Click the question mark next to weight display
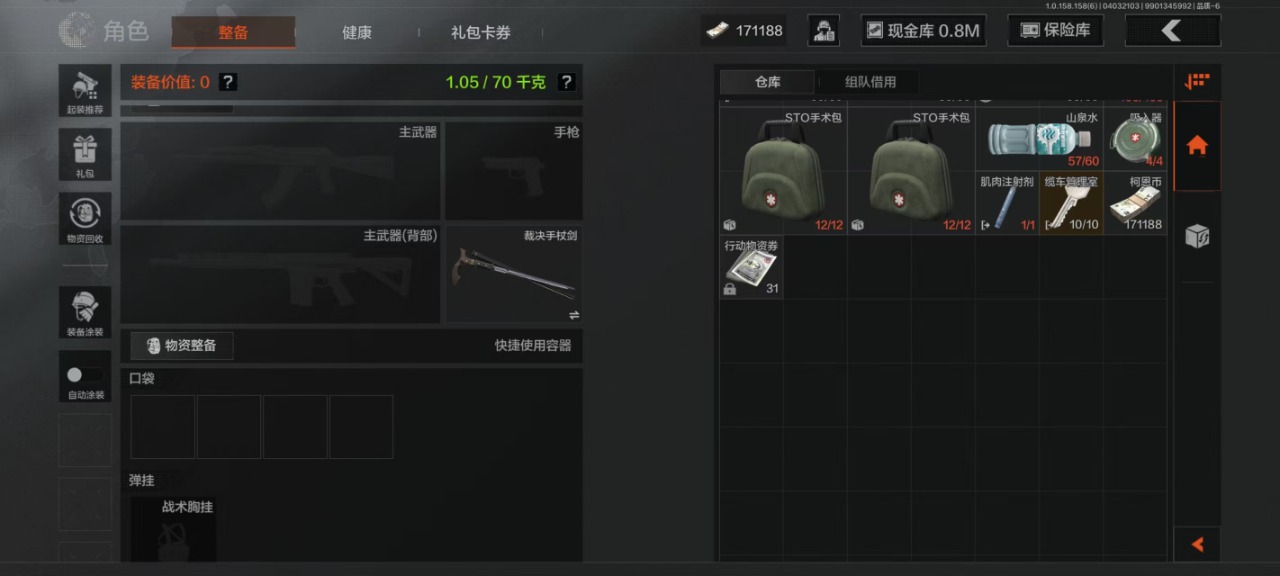The width and height of the screenshot is (1280, 576). point(566,82)
